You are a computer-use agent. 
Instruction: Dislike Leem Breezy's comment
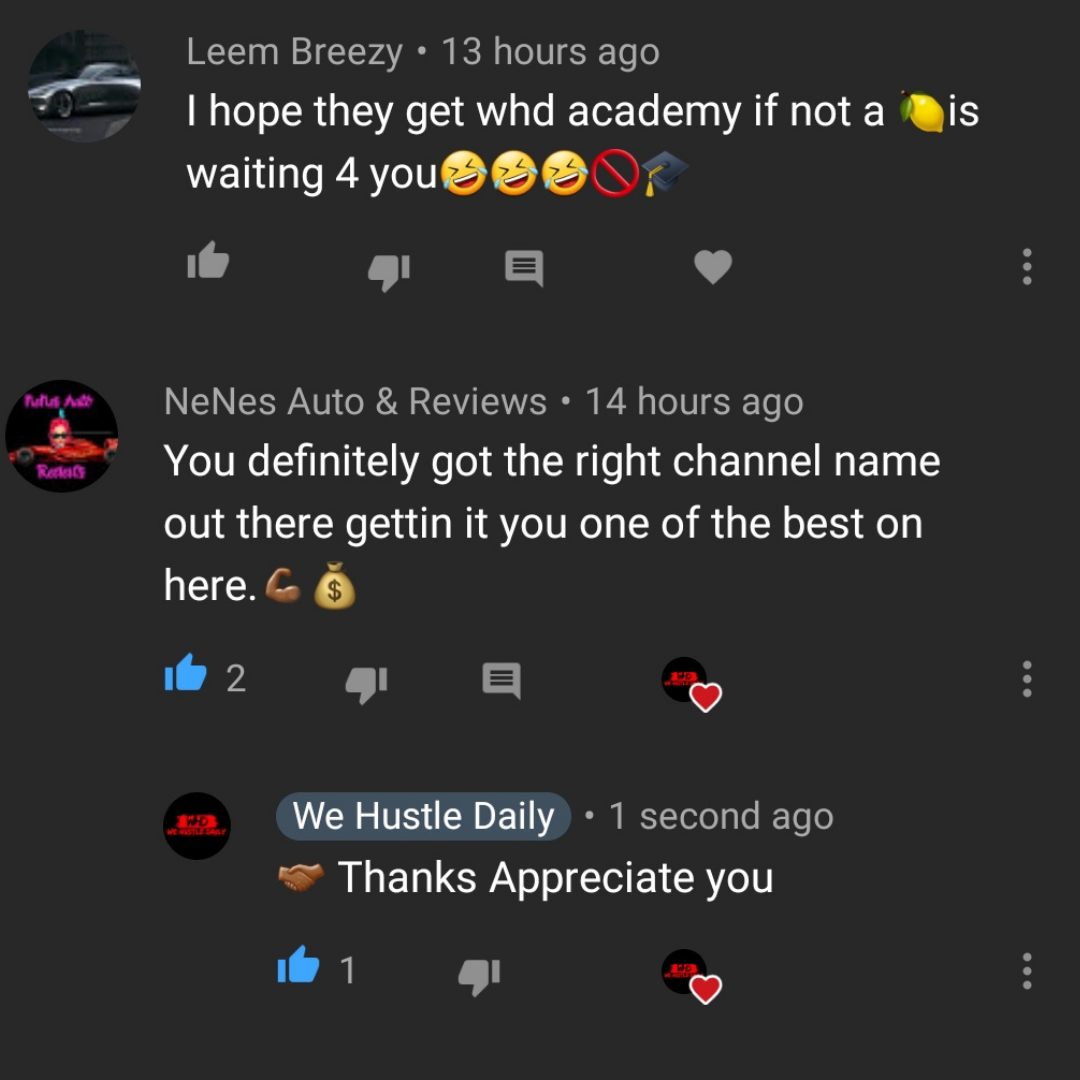(x=388, y=271)
